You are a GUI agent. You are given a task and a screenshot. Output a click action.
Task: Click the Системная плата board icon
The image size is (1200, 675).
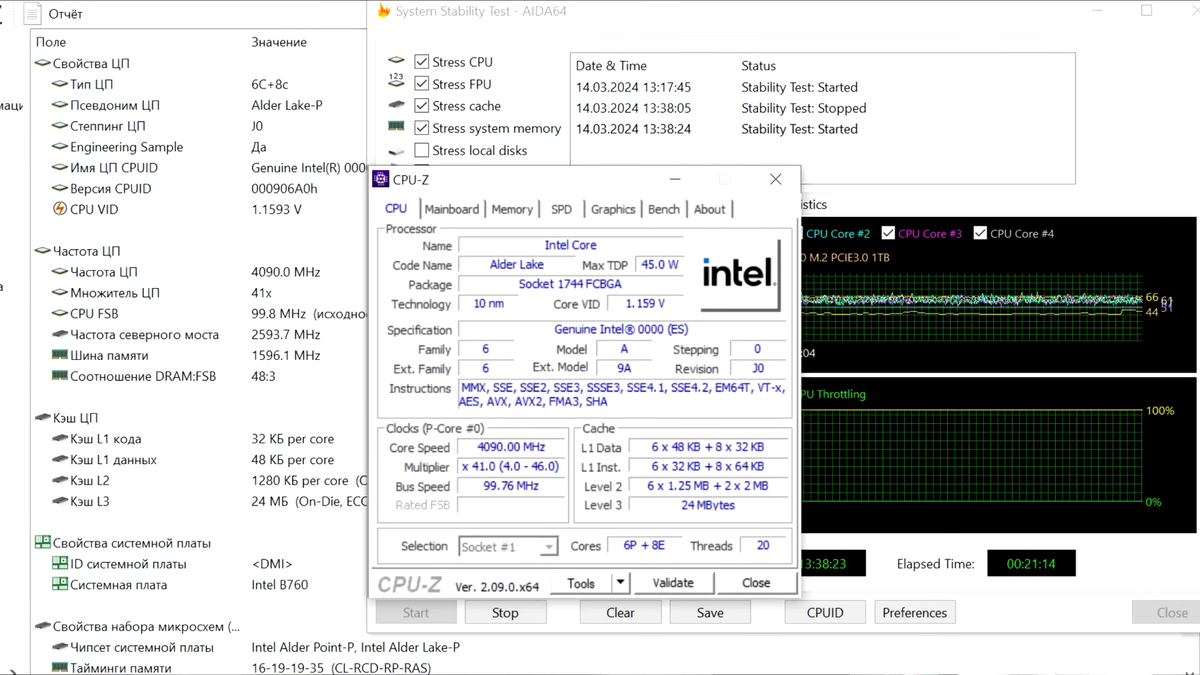(x=59, y=585)
